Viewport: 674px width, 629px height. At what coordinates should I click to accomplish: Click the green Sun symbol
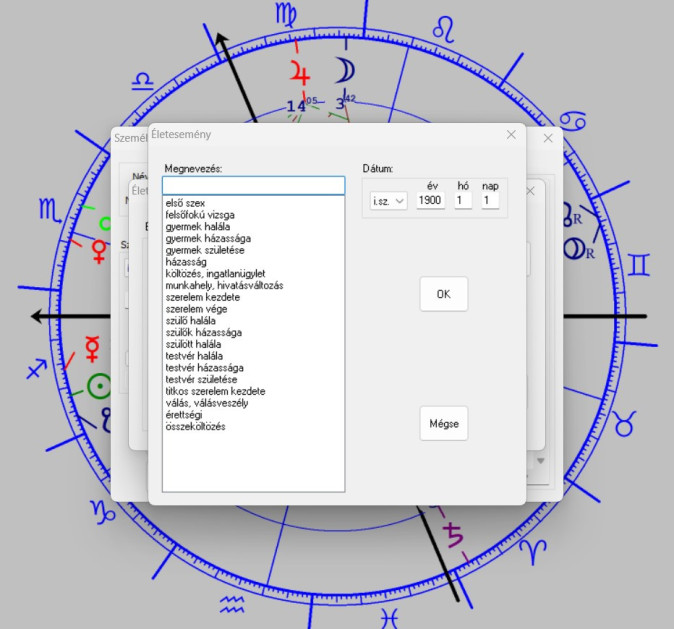[x=99, y=386]
